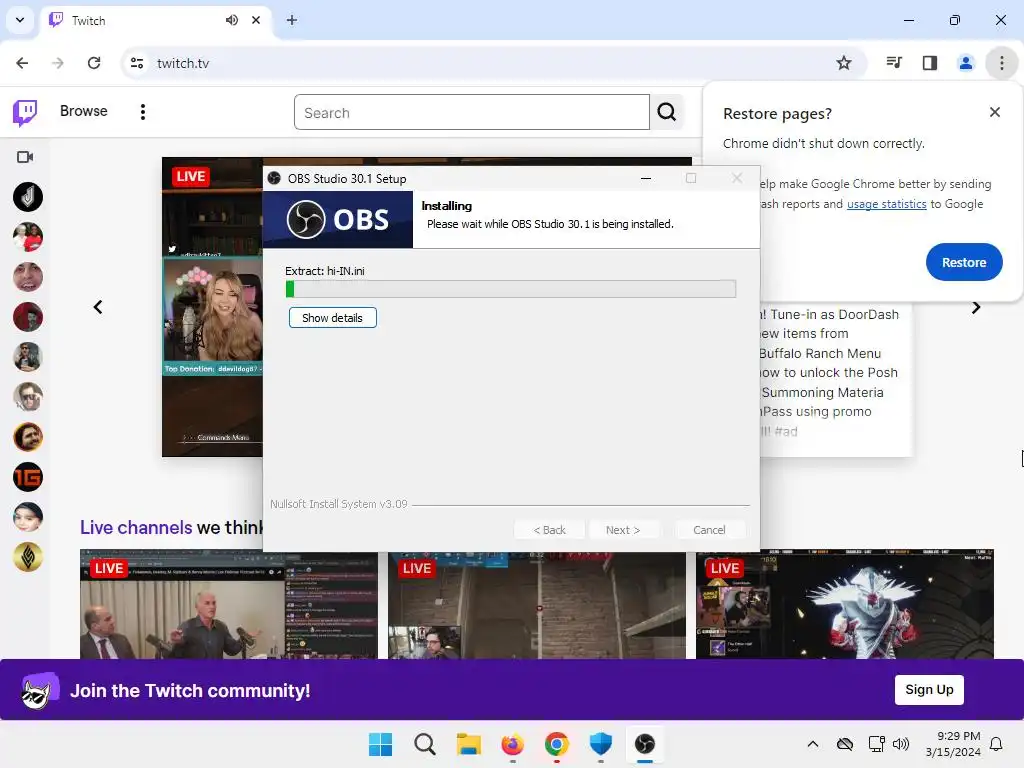Open the second sidebar channel avatar
1024x768 pixels.
28,237
